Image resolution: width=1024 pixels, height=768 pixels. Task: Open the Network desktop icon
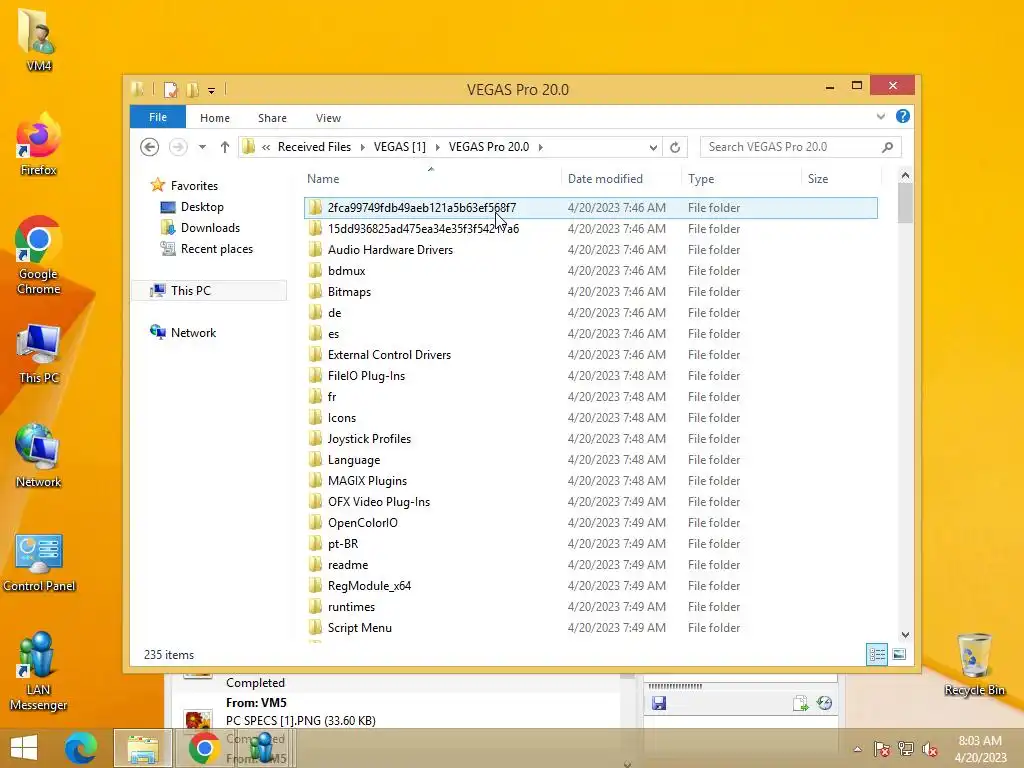pos(39,455)
